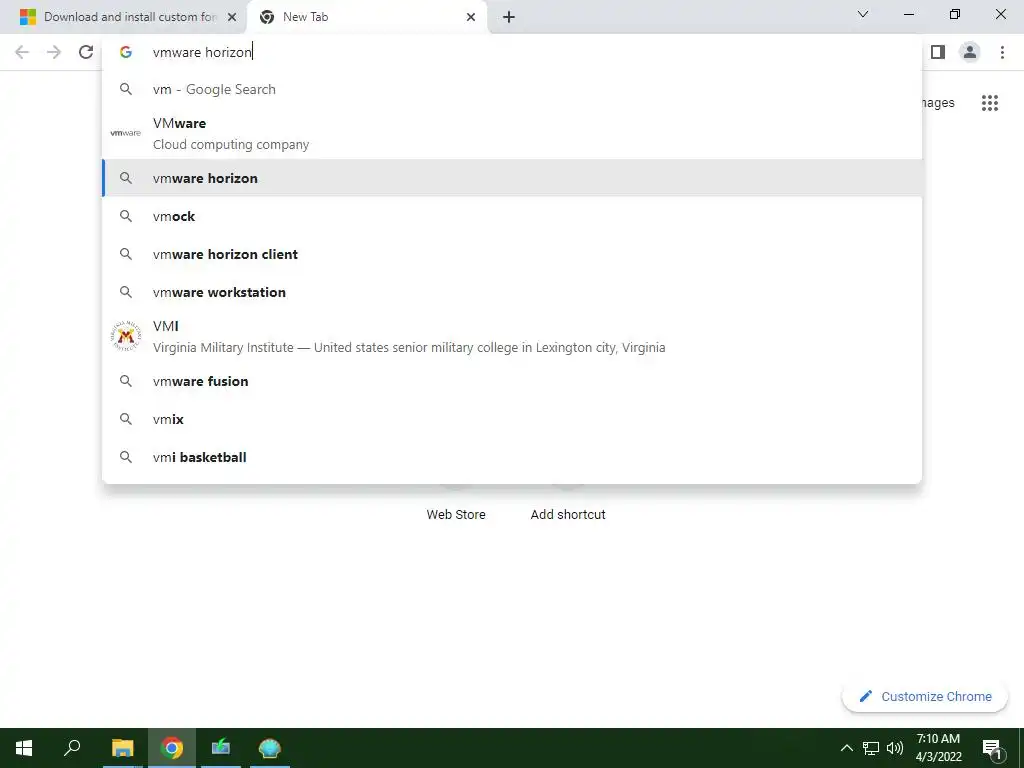Open the monitor app with green arrow in taskbar

point(221,748)
